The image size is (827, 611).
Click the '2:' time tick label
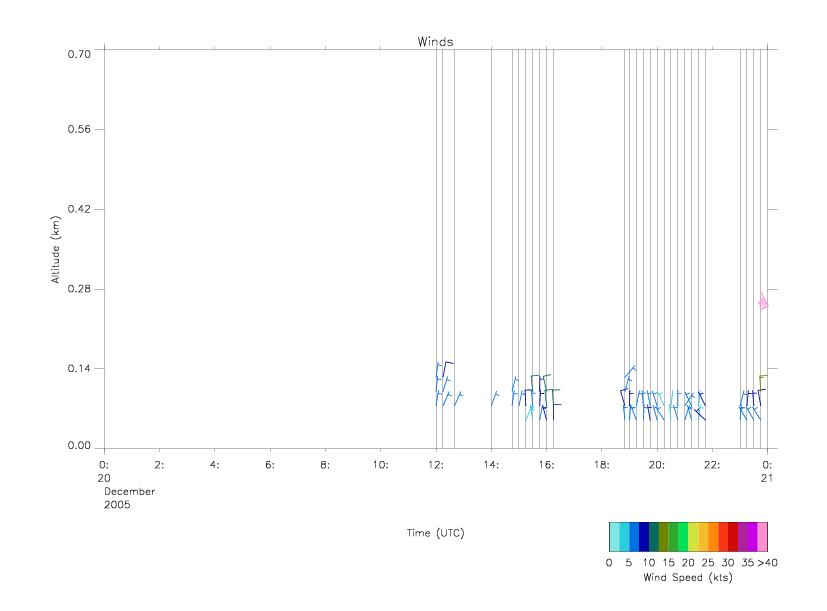click(159, 465)
